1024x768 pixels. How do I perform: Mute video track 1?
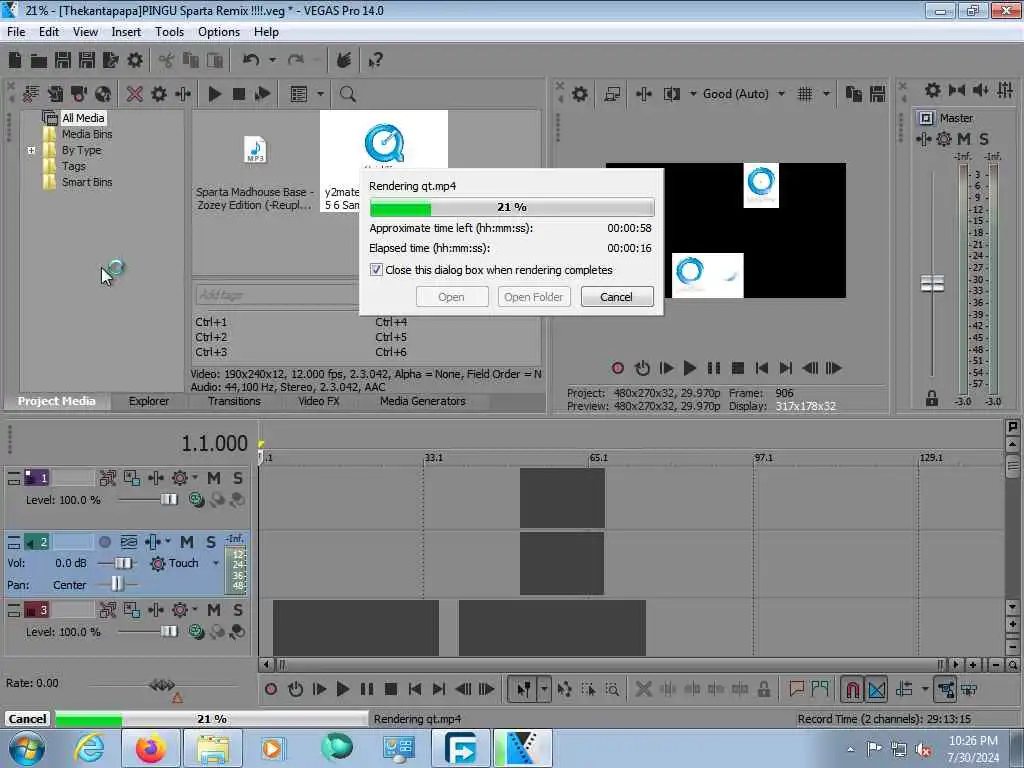(x=214, y=478)
